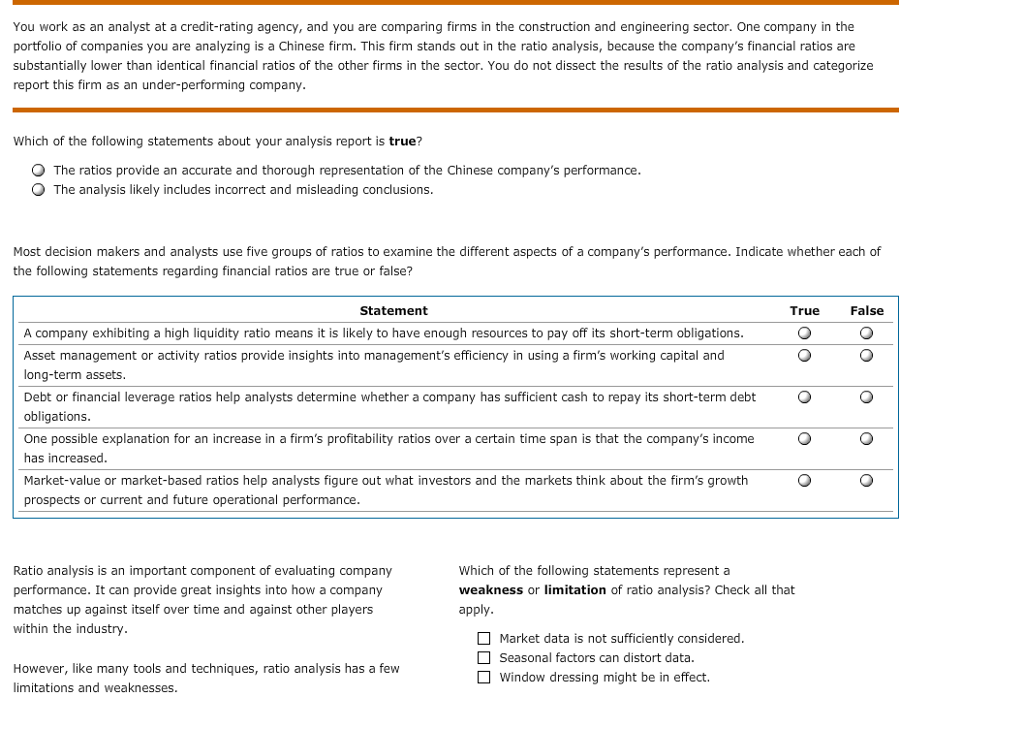Screen dimensions: 1024x729
Task: Mark asset management ratios statement as False
Action: pyautogui.click(x=866, y=355)
